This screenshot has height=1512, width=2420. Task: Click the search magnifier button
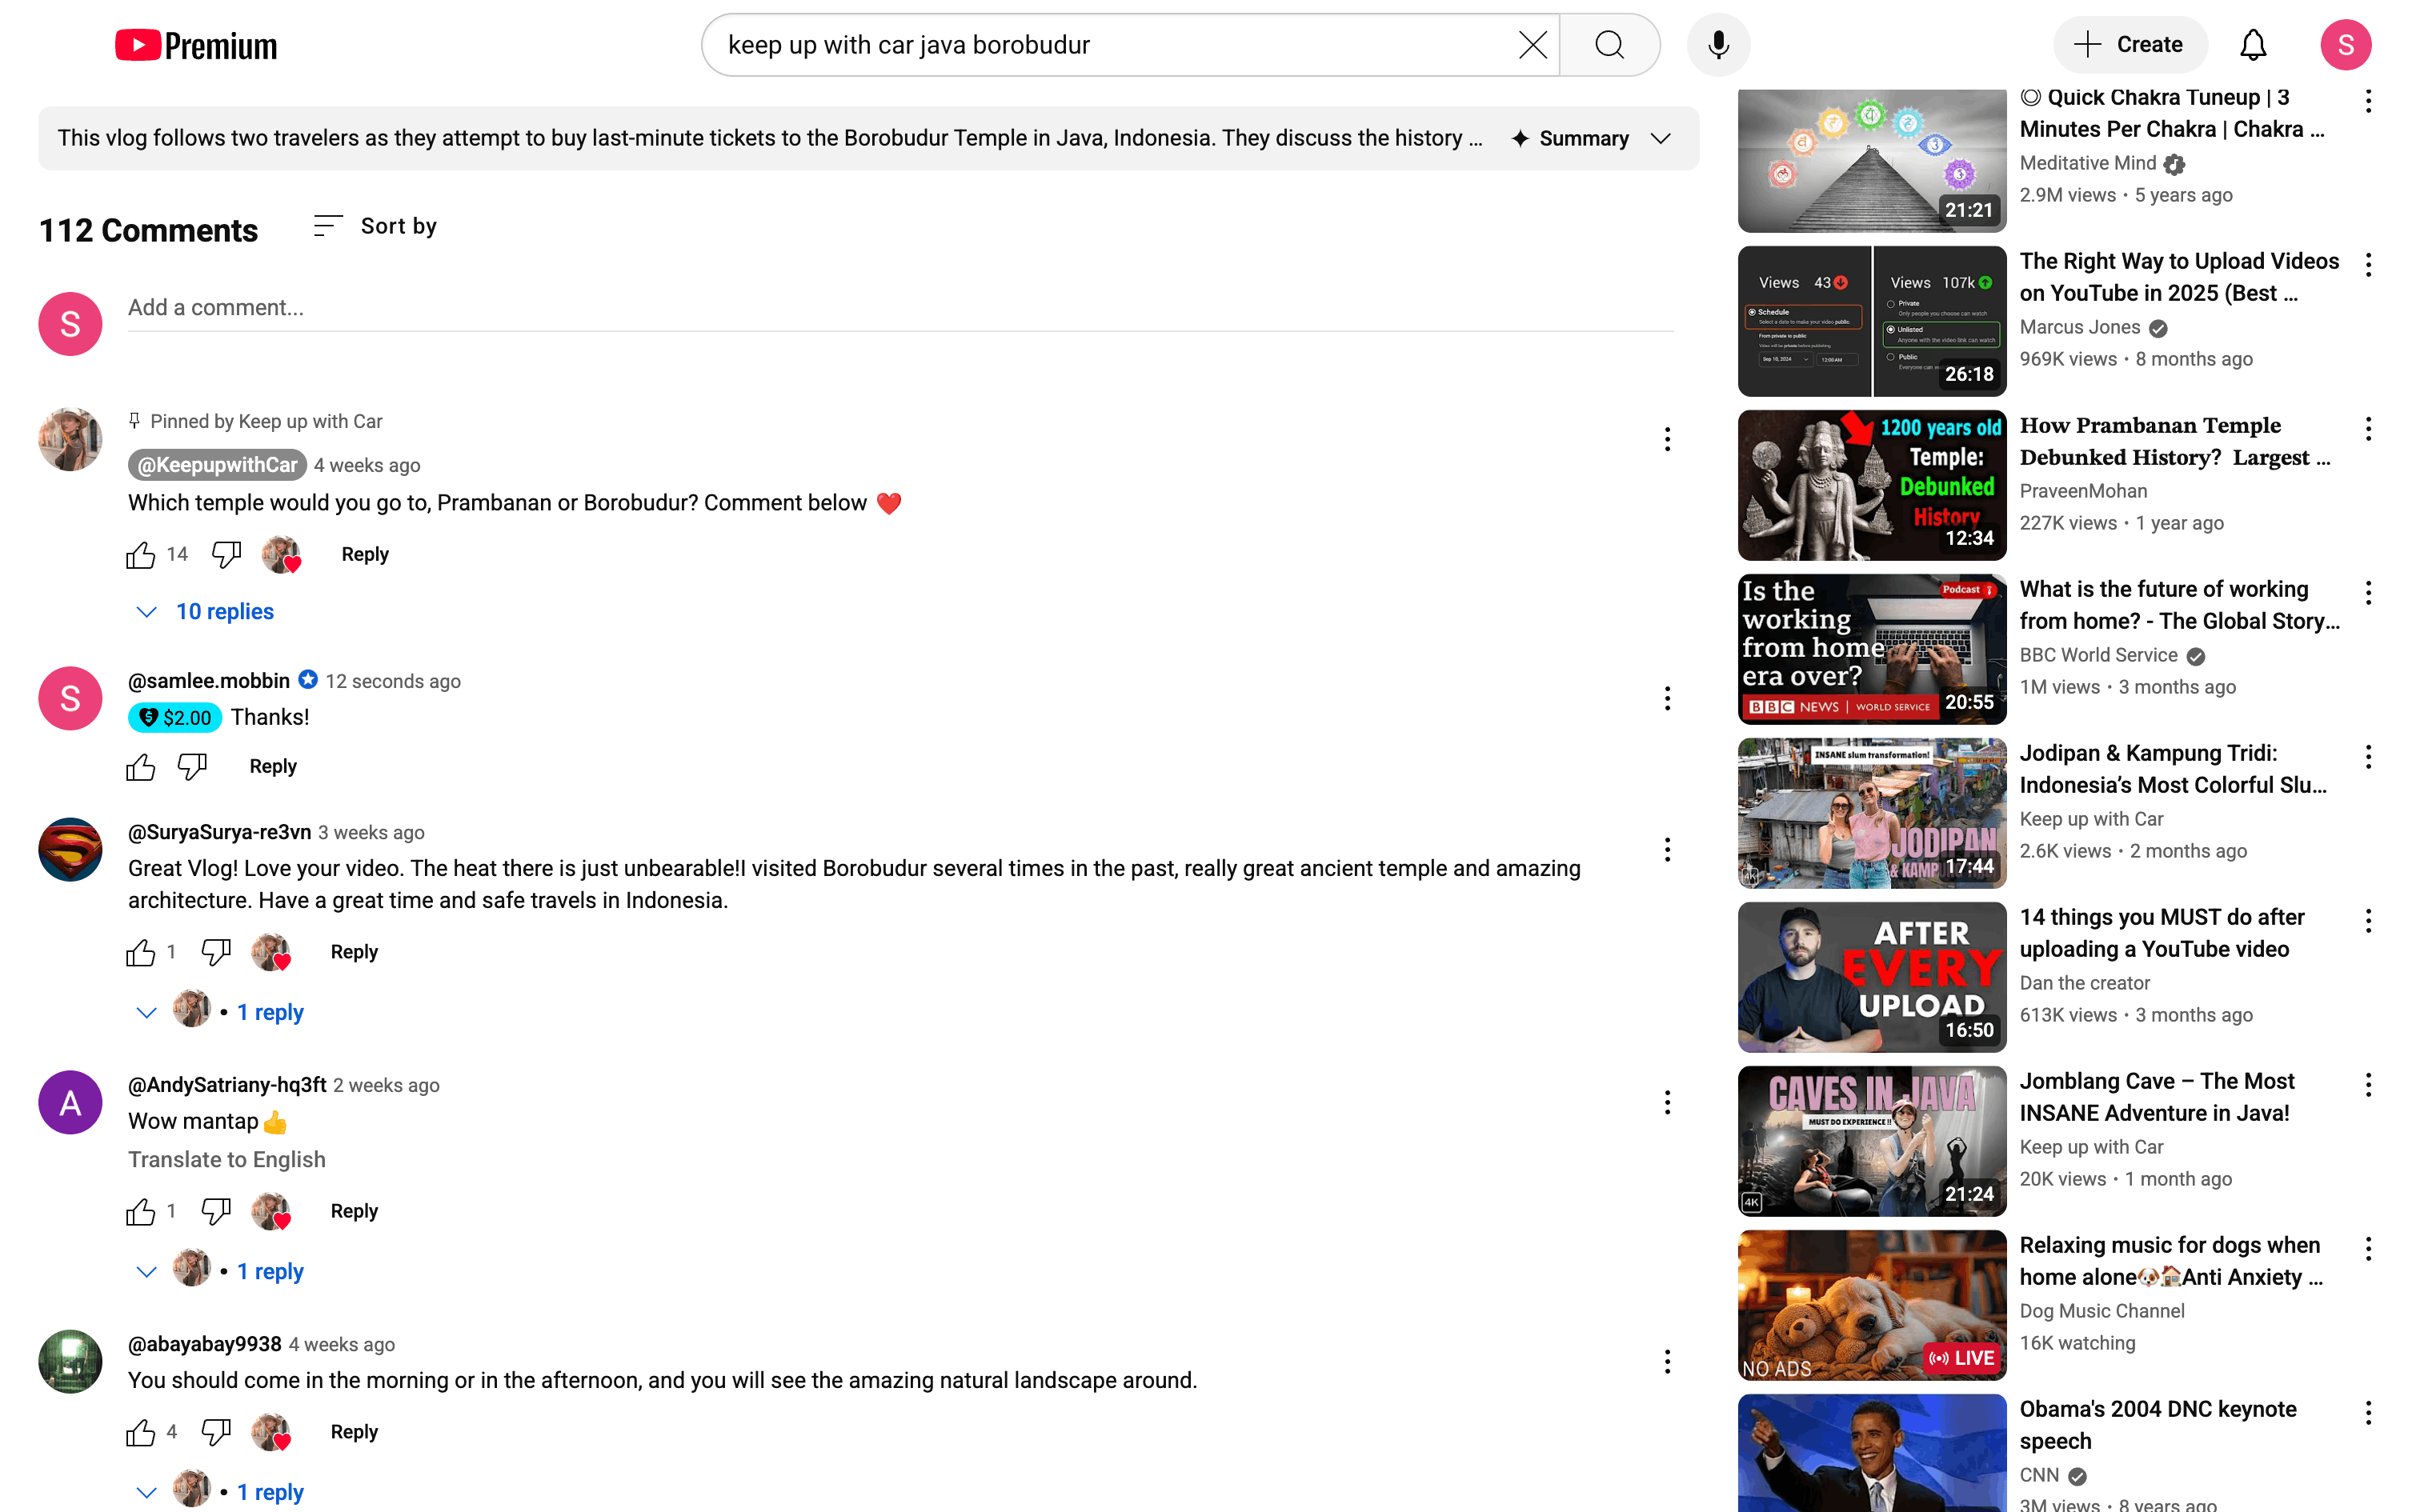[1609, 45]
